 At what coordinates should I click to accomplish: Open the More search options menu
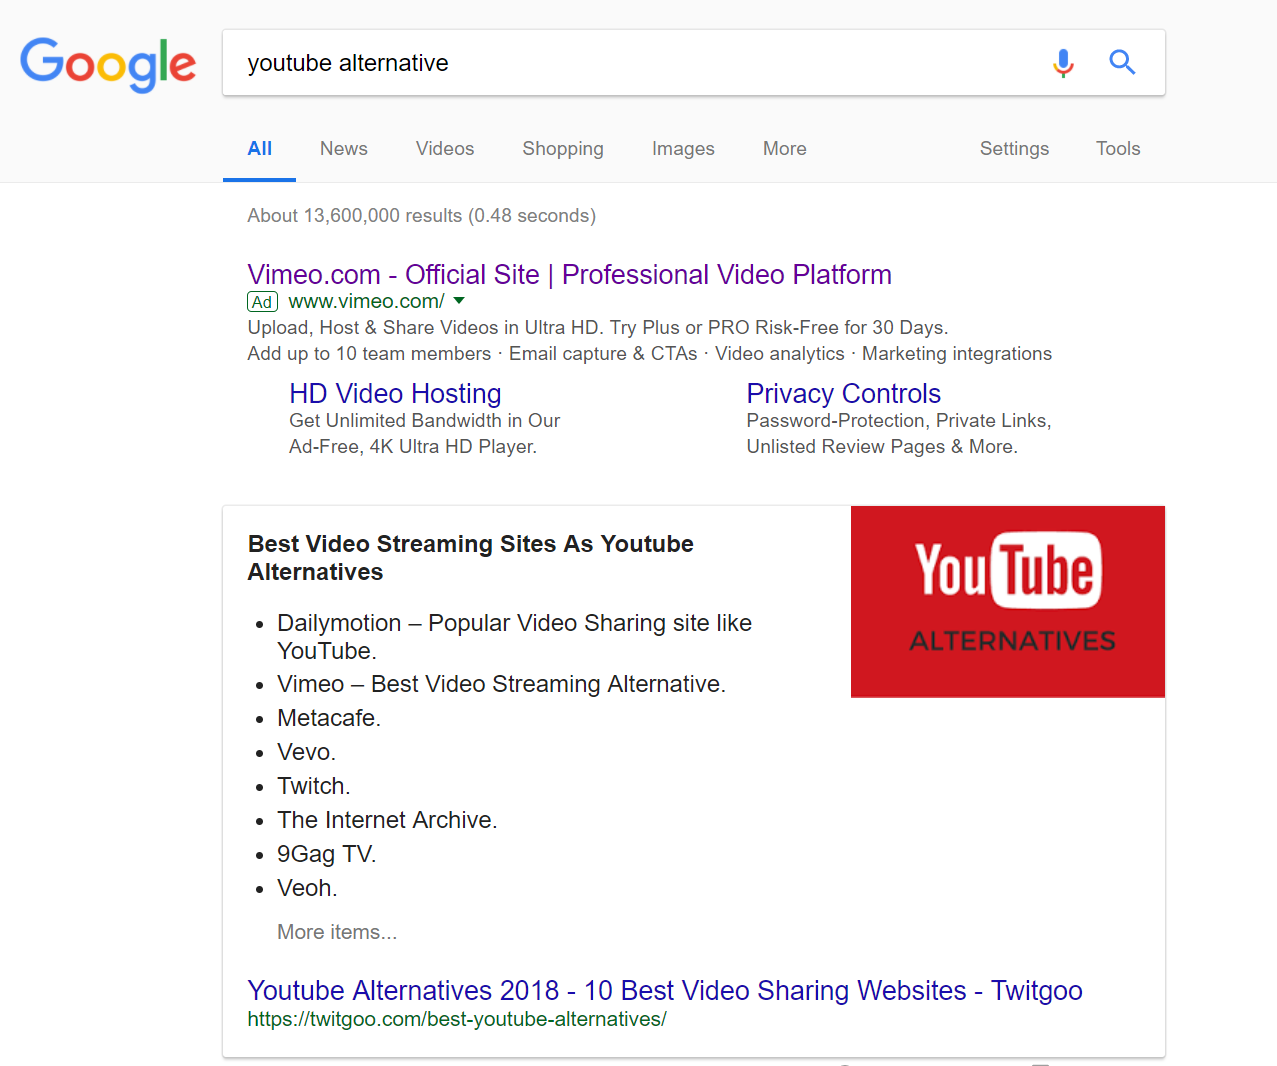click(x=784, y=149)
